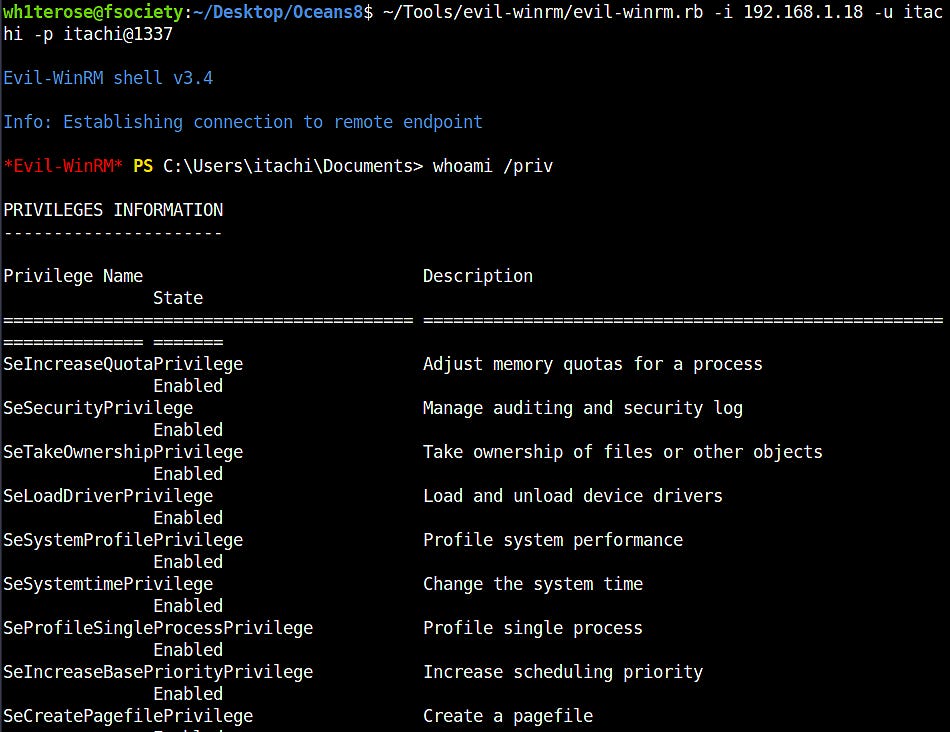Click 'Change the system time' description

[x=533, y=584]
